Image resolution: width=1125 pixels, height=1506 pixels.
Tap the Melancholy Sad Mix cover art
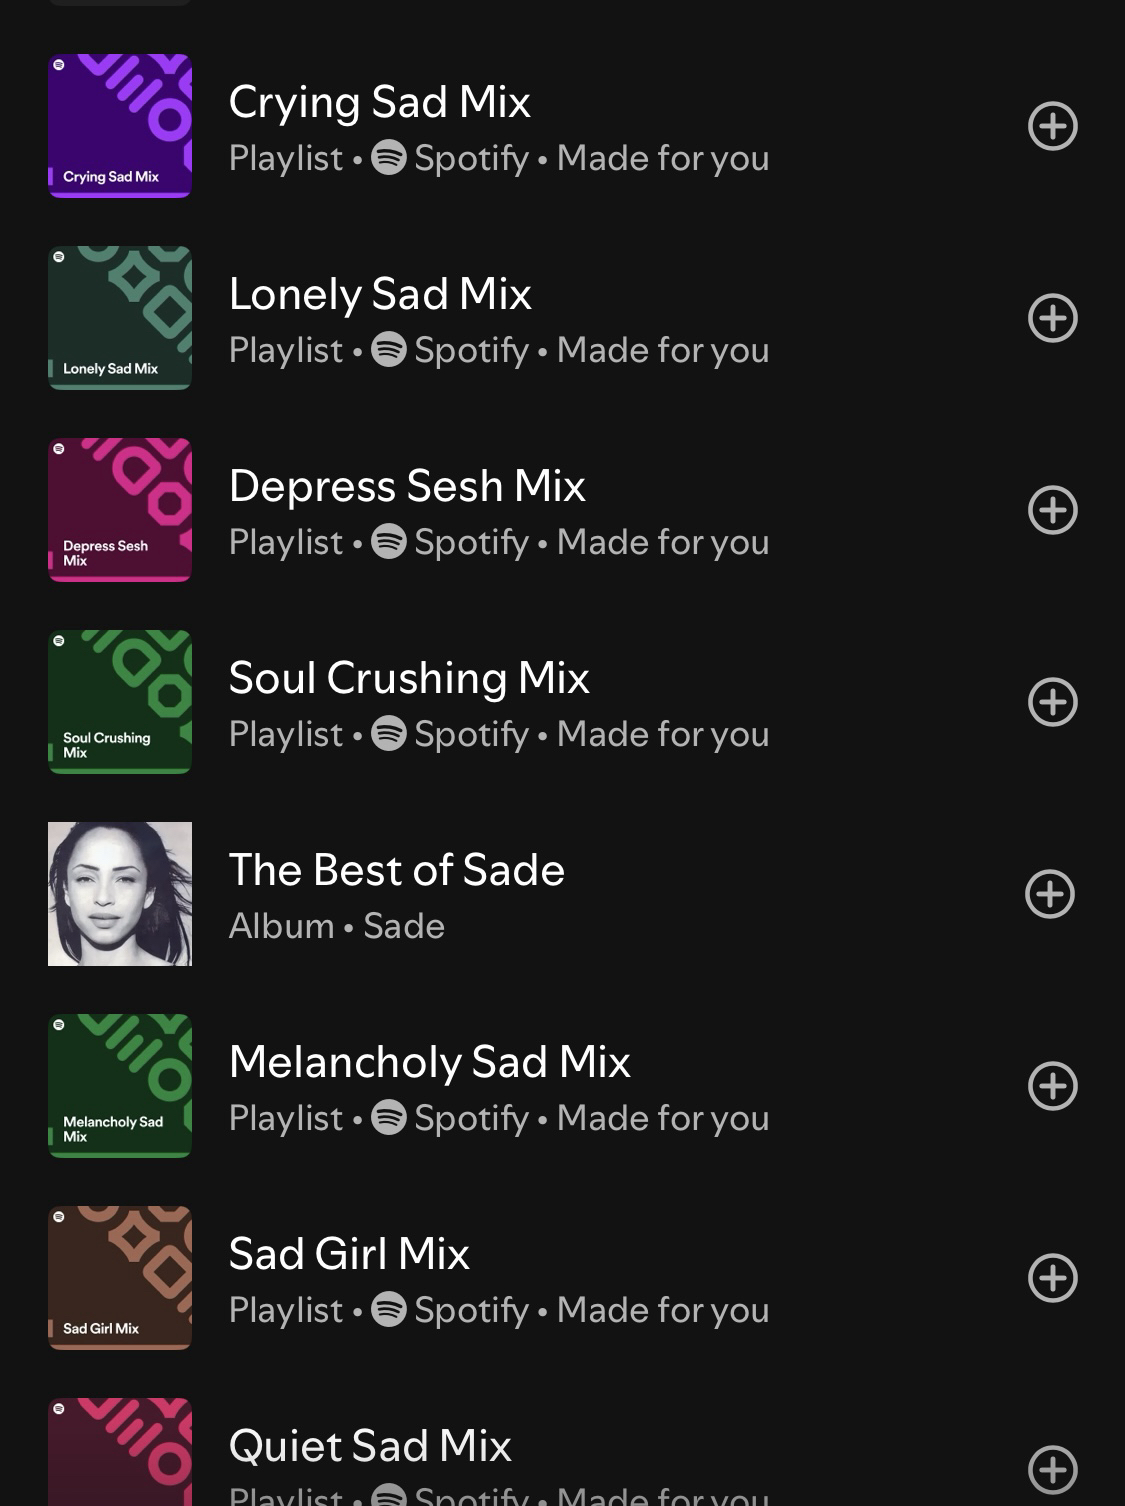pos(120,1086)
